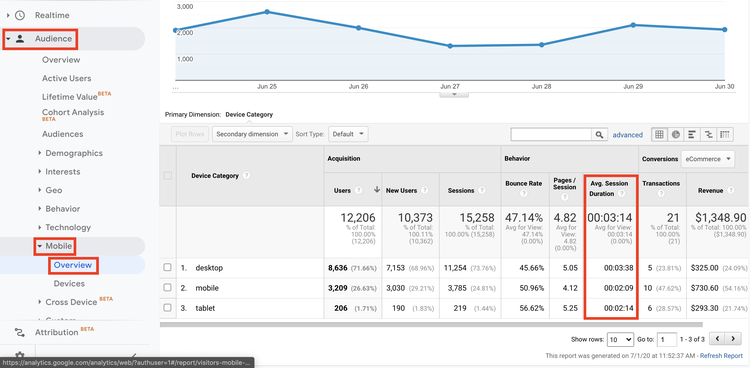Go to previous page of rows
Image resolution: width=750 pixels, height=368 pixels.
717,339
